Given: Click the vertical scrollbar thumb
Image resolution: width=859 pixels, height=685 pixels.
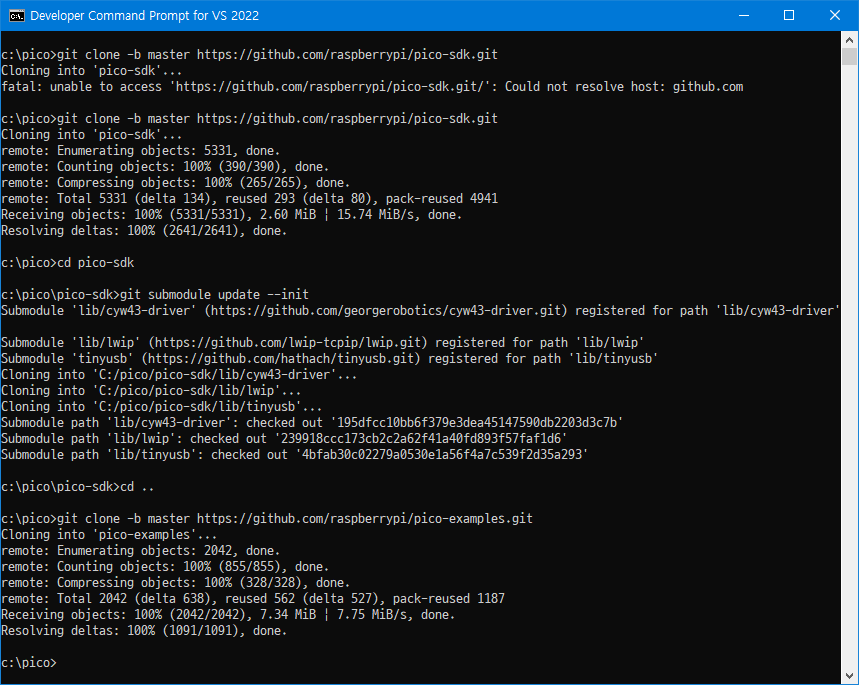Looking at the screenshot, I should (x=849, y=56).
